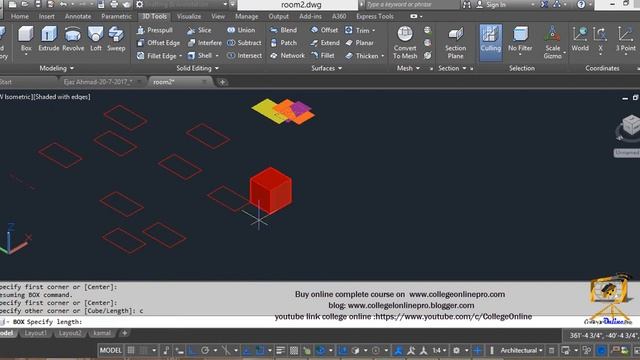The height and width of the screenshot is (360, 640).
Task: Go to the Annotate ribbon tab
Action: (78, 16)
